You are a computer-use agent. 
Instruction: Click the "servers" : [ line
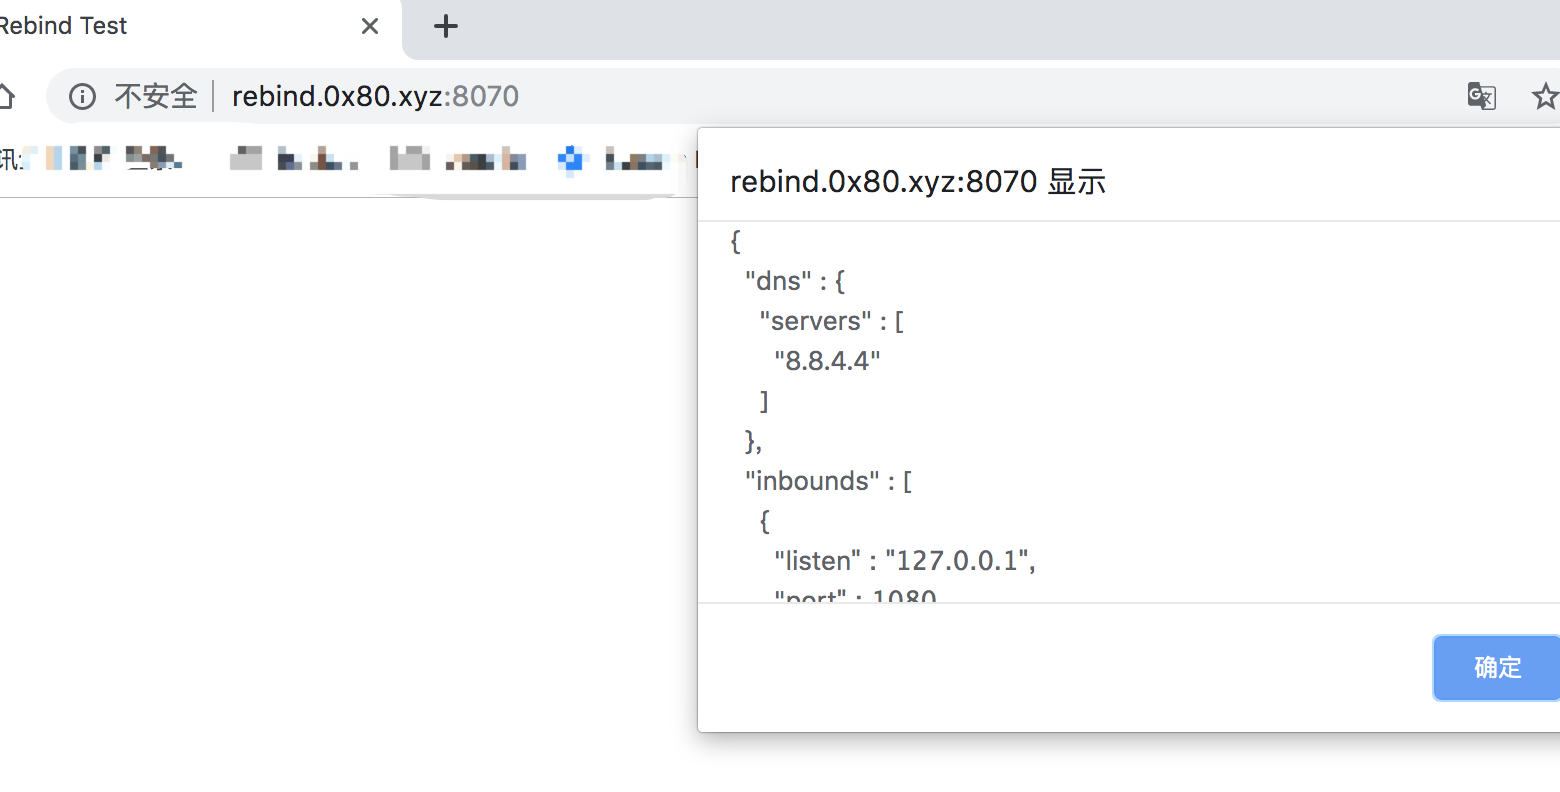tap(832, 321)
